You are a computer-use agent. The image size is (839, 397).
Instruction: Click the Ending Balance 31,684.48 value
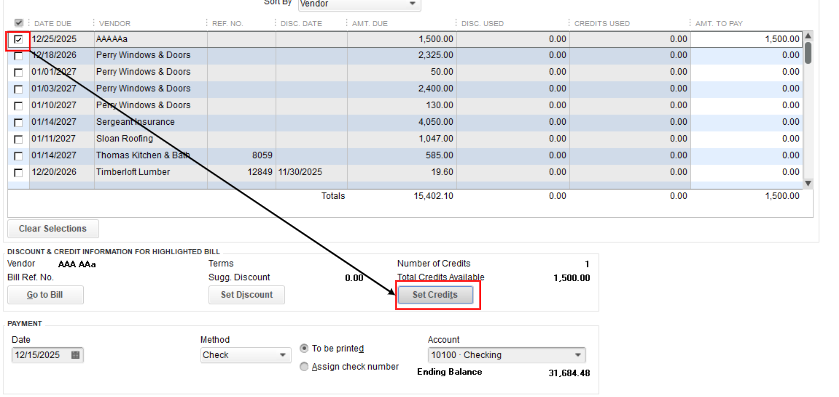569,373
